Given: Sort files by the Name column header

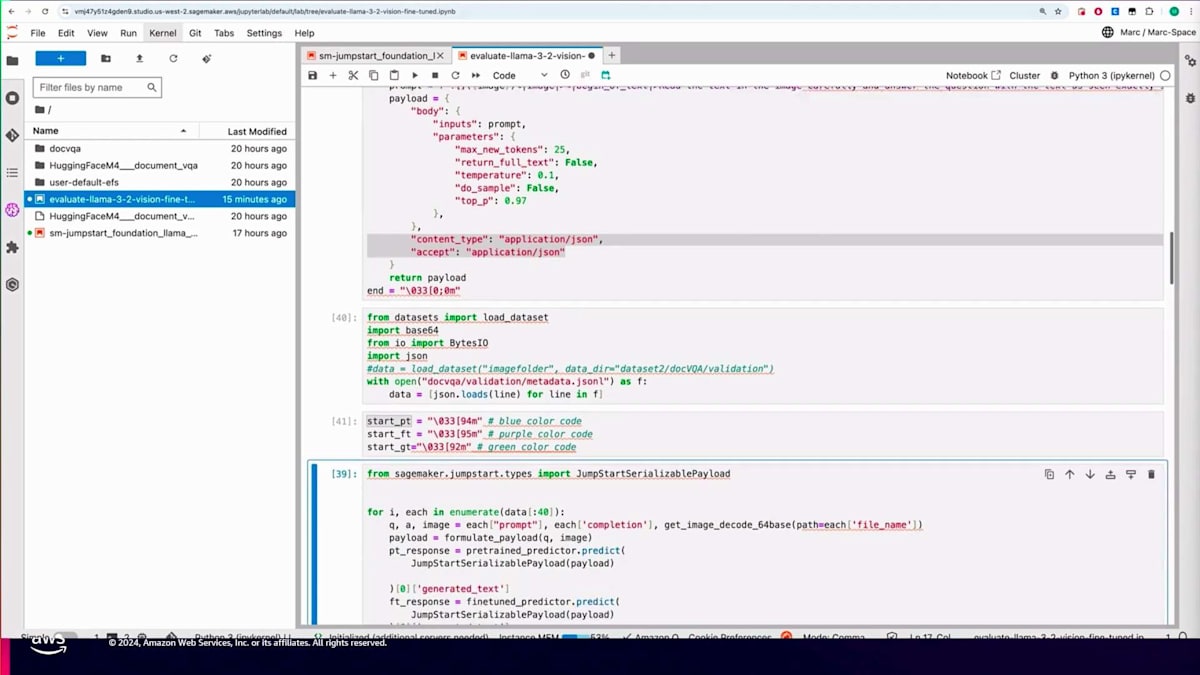Looking at the screenshot, I should click(x=110, y=131).
